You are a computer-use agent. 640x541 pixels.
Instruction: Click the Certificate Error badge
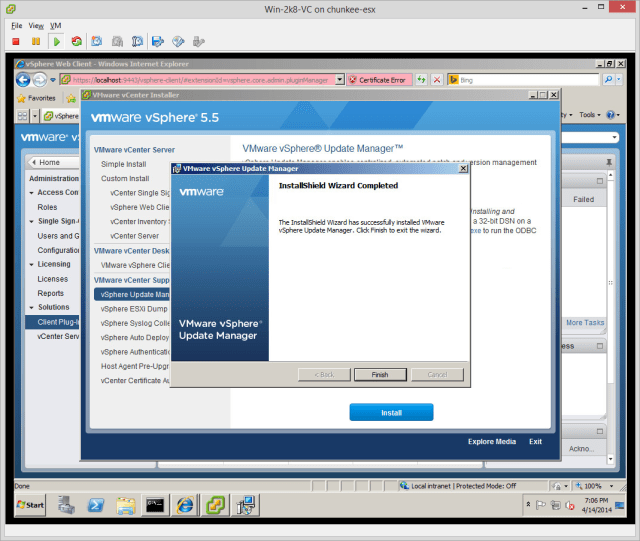(x=378, y=80)
